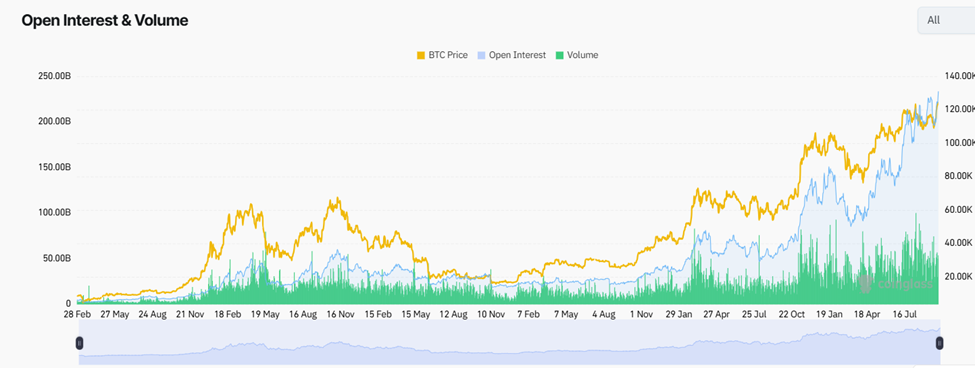
Task: Click the 19 May date label
Action: tap(266, 315)
